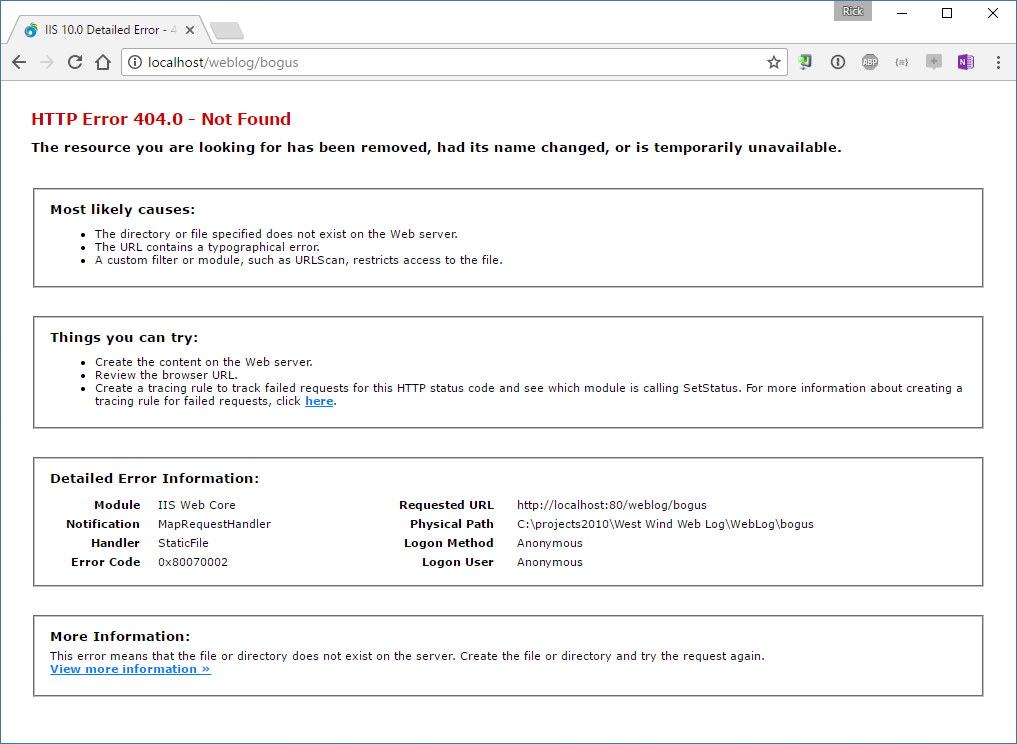View site information icon in address bar
This screenshot has width=1017, height=744.
coord(135,62)
